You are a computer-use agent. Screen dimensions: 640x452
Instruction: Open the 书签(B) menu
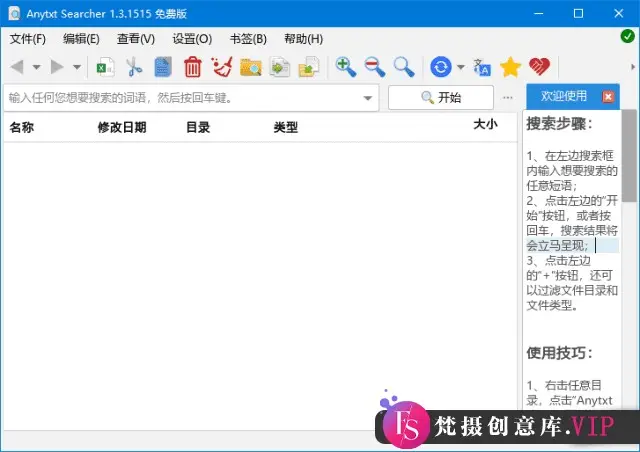coord(248,39)
